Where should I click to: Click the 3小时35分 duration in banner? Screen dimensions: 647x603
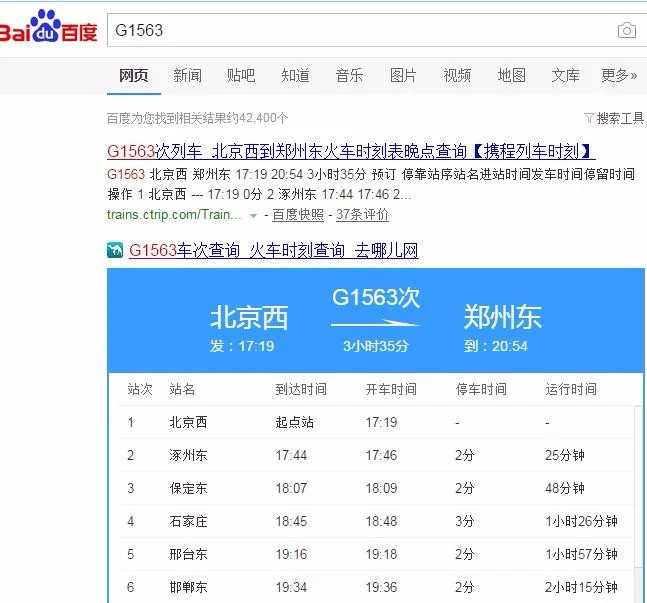tap(375, 346)
